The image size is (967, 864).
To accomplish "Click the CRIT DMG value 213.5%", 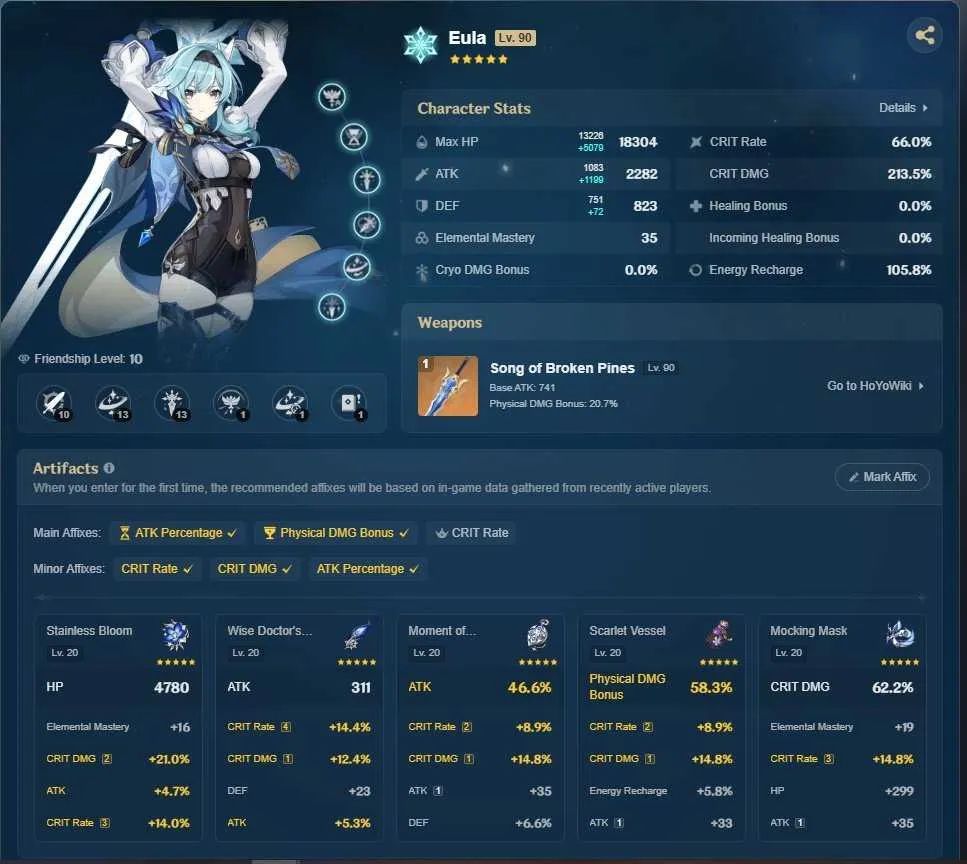I will point(910,174).
